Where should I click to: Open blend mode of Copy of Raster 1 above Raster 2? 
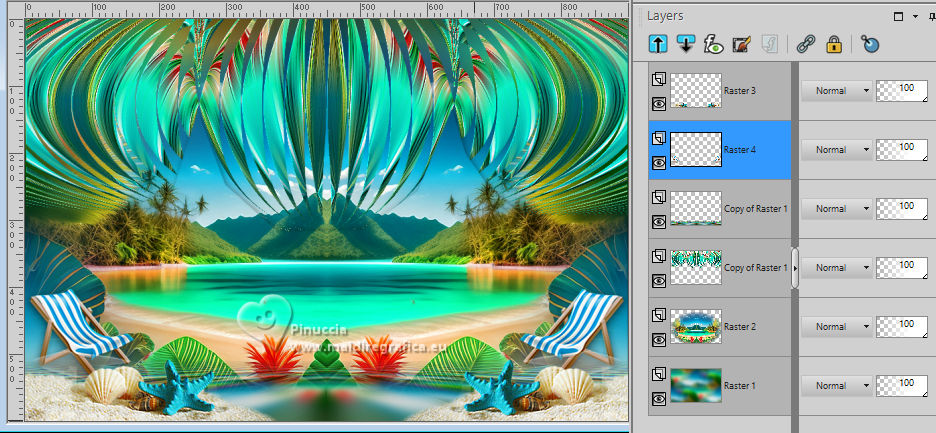836,268
